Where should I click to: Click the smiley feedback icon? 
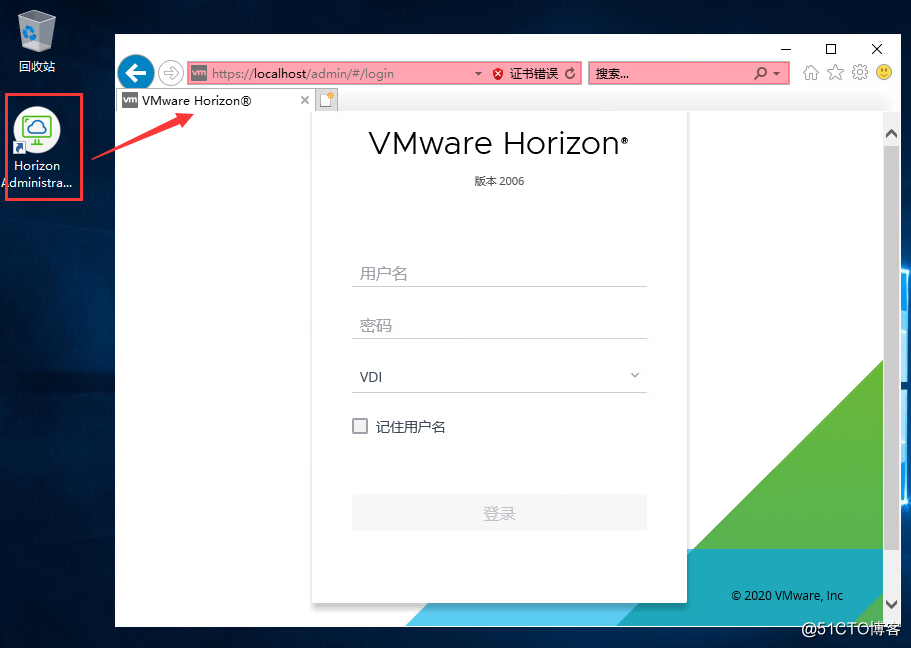(x=884, y=73)
